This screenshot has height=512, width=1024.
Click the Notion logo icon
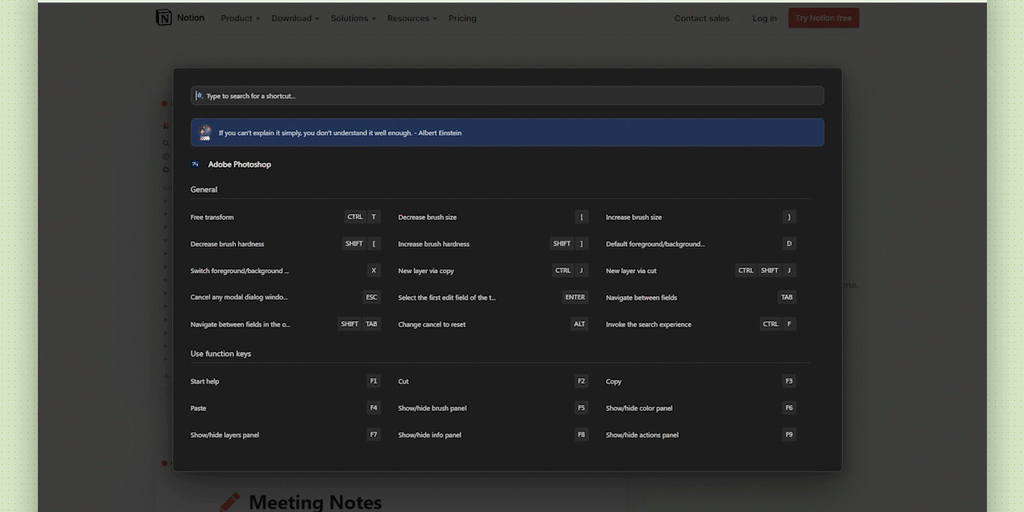click(164, 18)
